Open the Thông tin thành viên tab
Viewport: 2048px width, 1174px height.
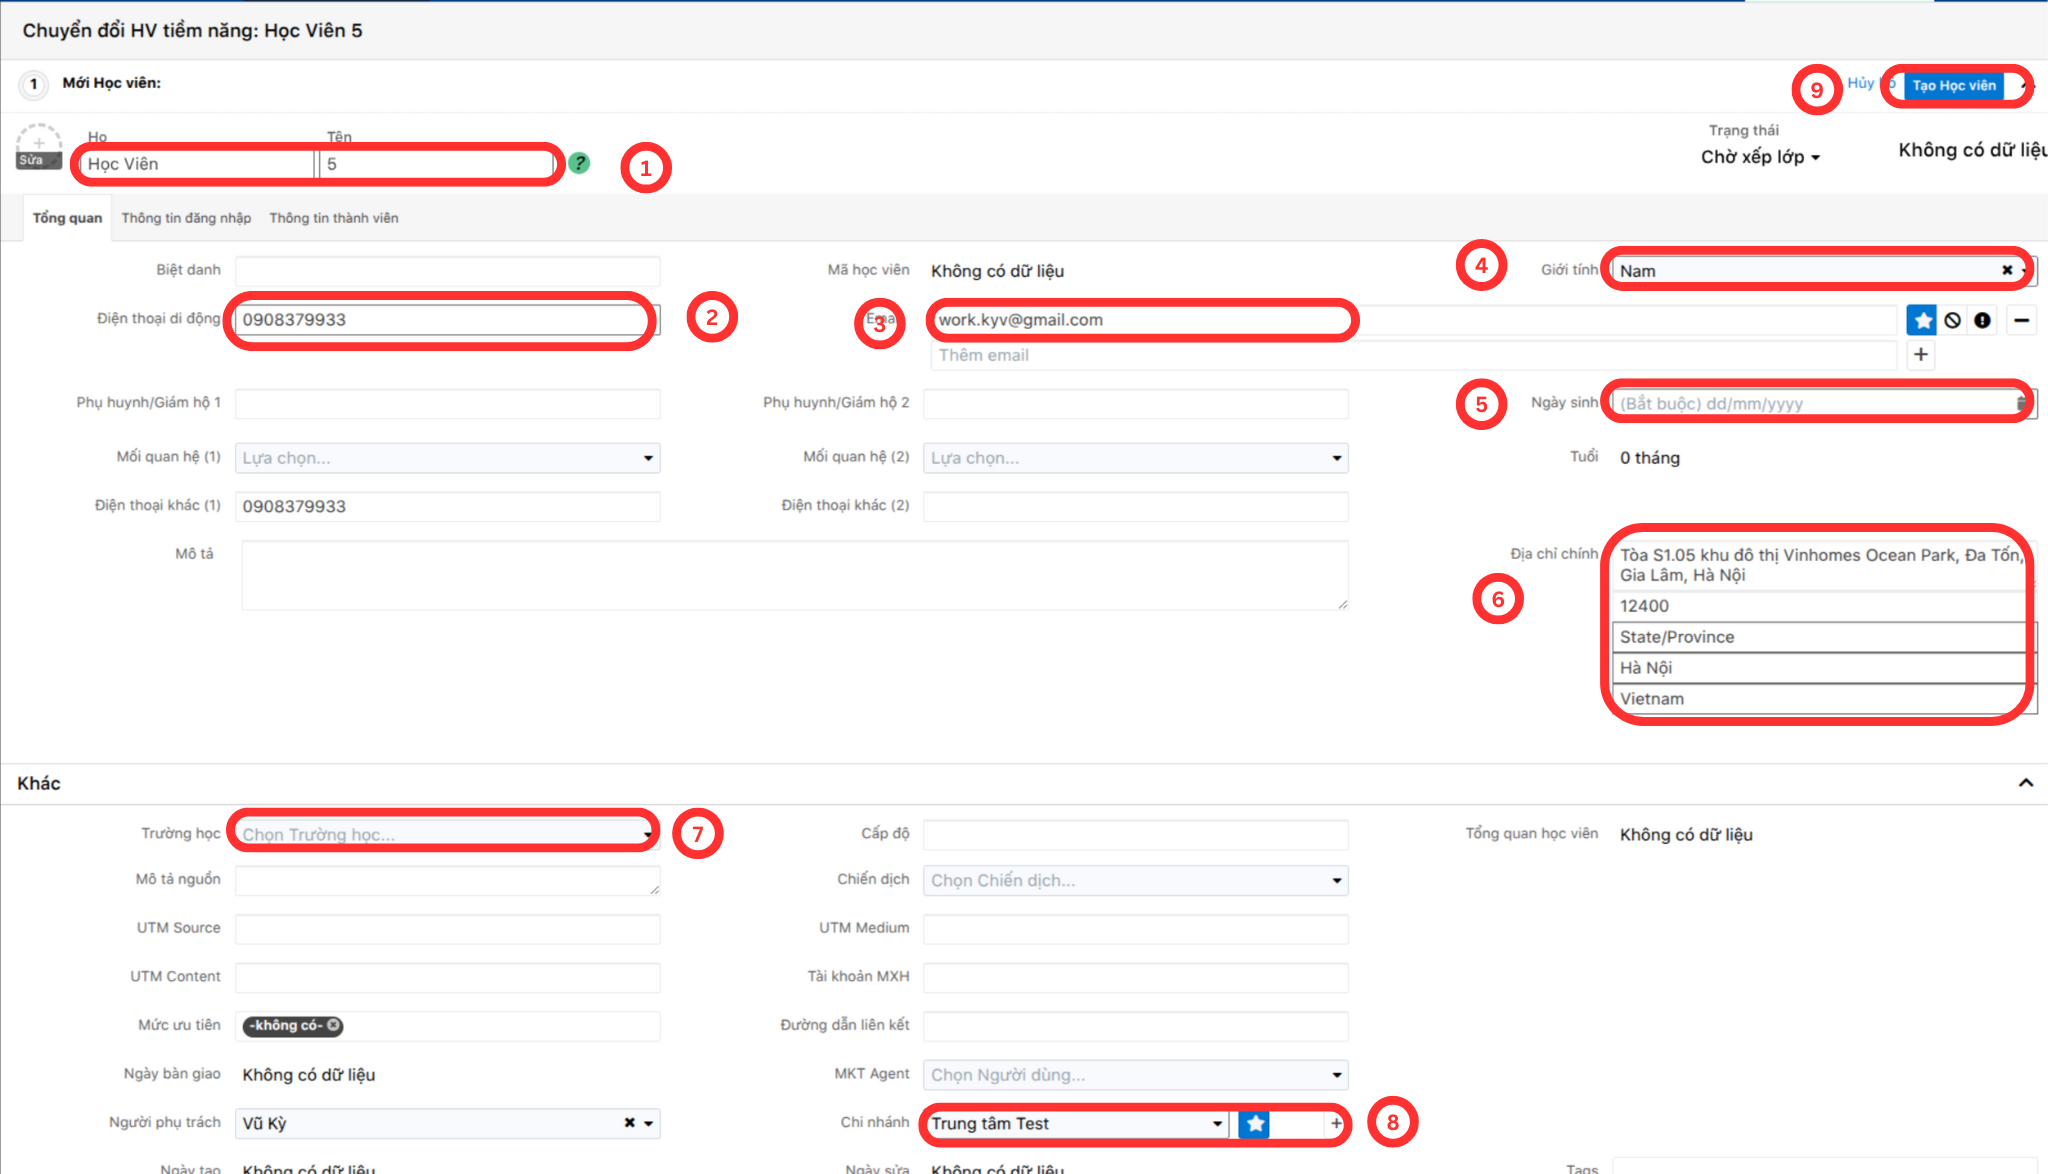(x=333, y=218)
